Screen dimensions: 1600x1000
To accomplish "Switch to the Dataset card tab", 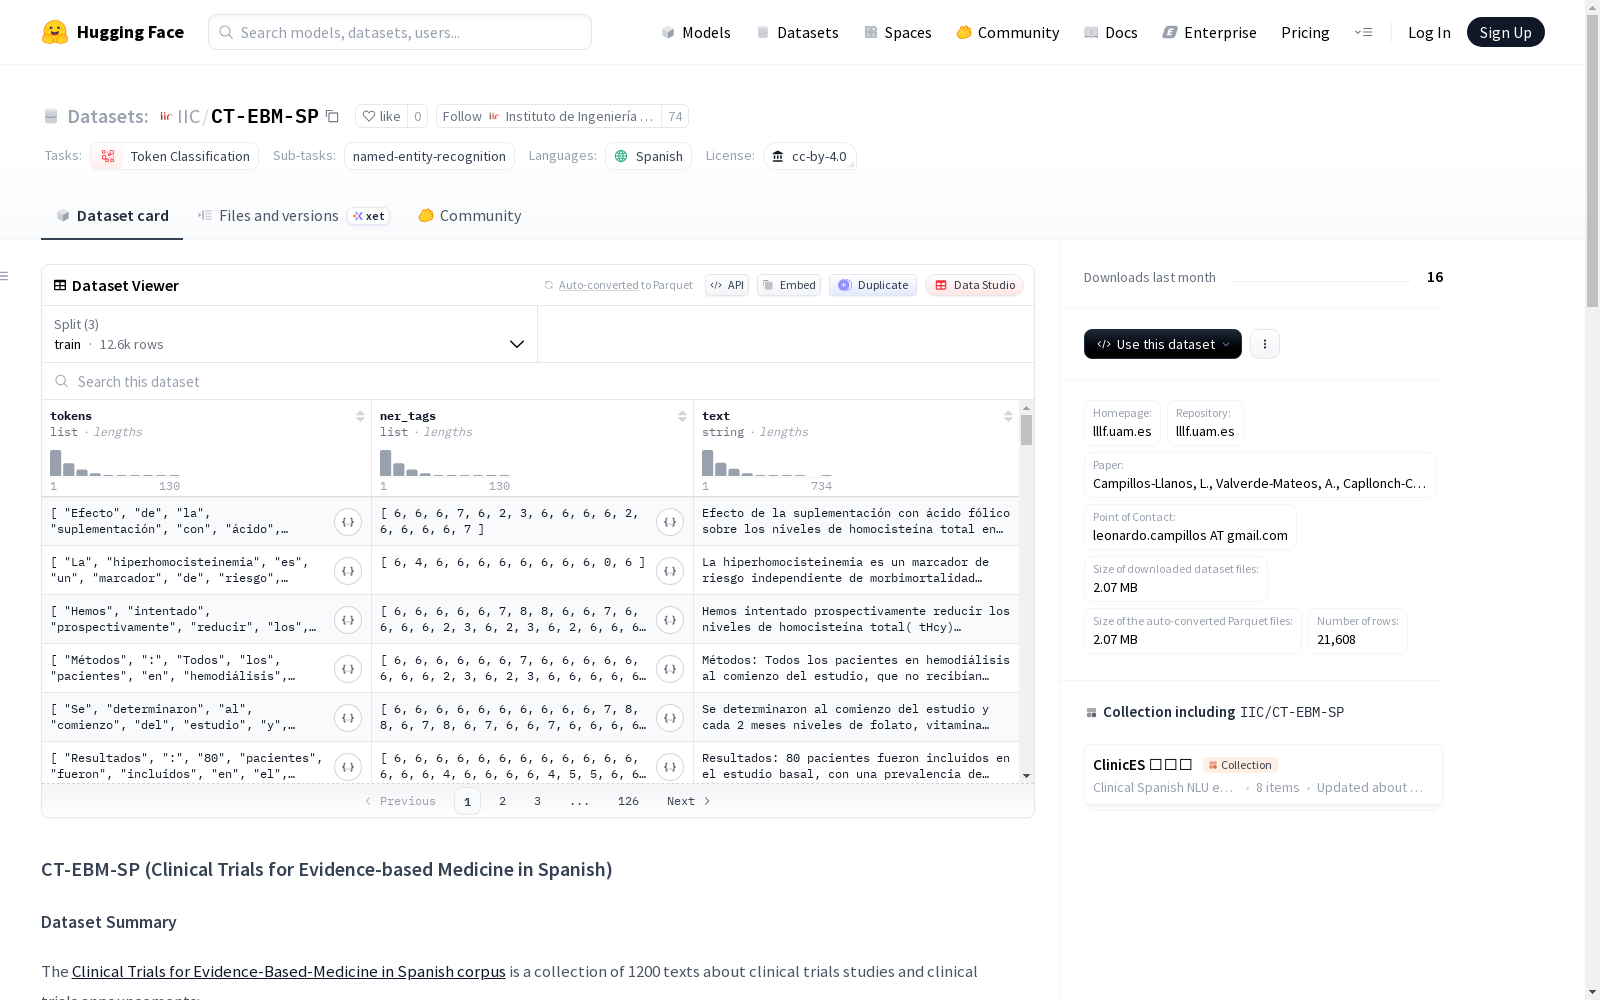I will pyautogui.click(x=112, y=216).
